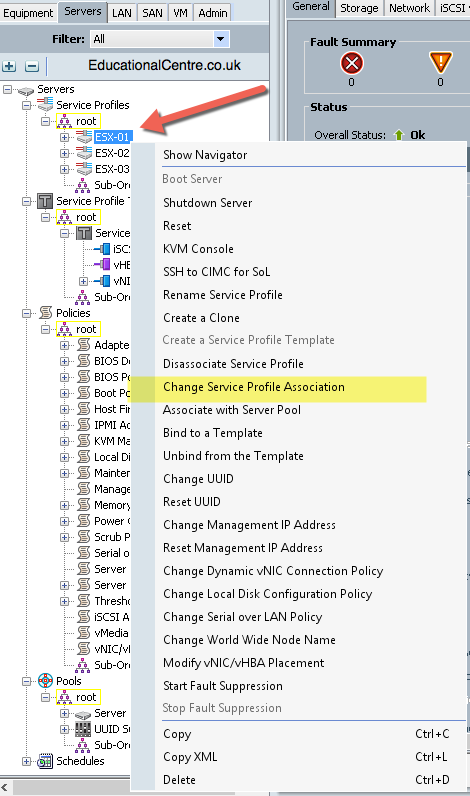Click the critical fault red X icon

(x=352, y=63)
